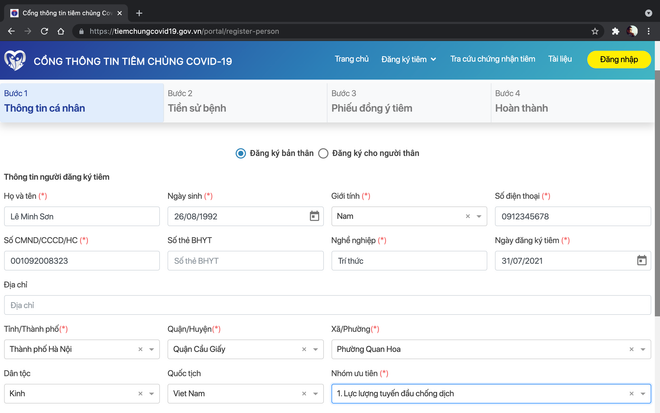Screen dimensions: 660x413
Task: Open the Ngày sinh calendar picker
Action: [314, 216]
